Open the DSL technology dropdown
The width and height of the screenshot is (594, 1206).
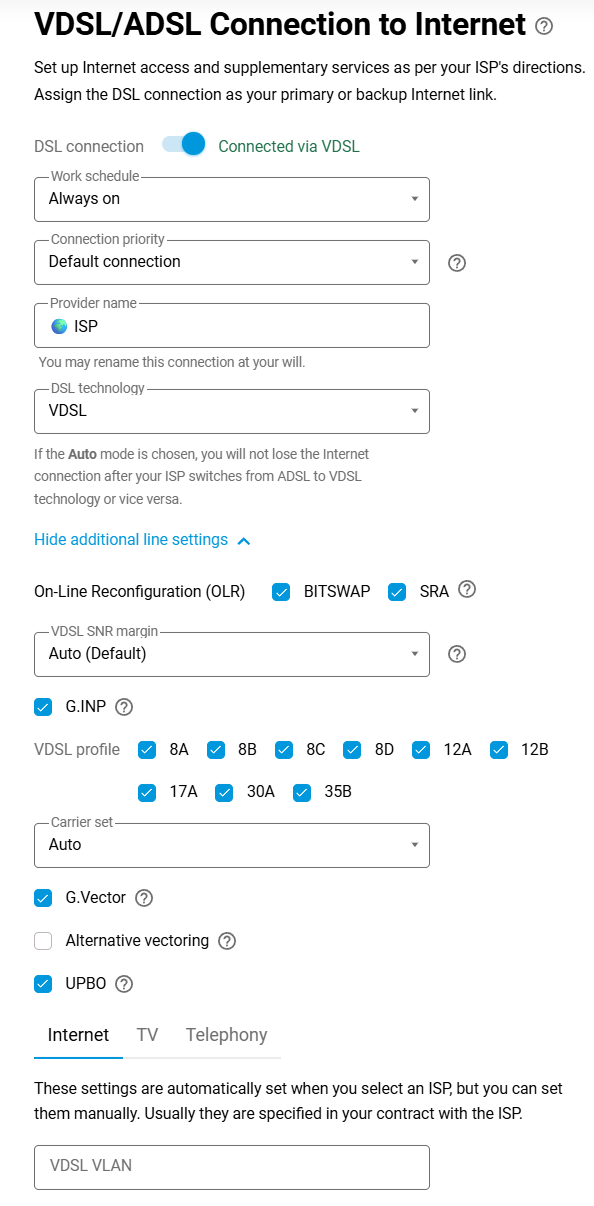232,411
